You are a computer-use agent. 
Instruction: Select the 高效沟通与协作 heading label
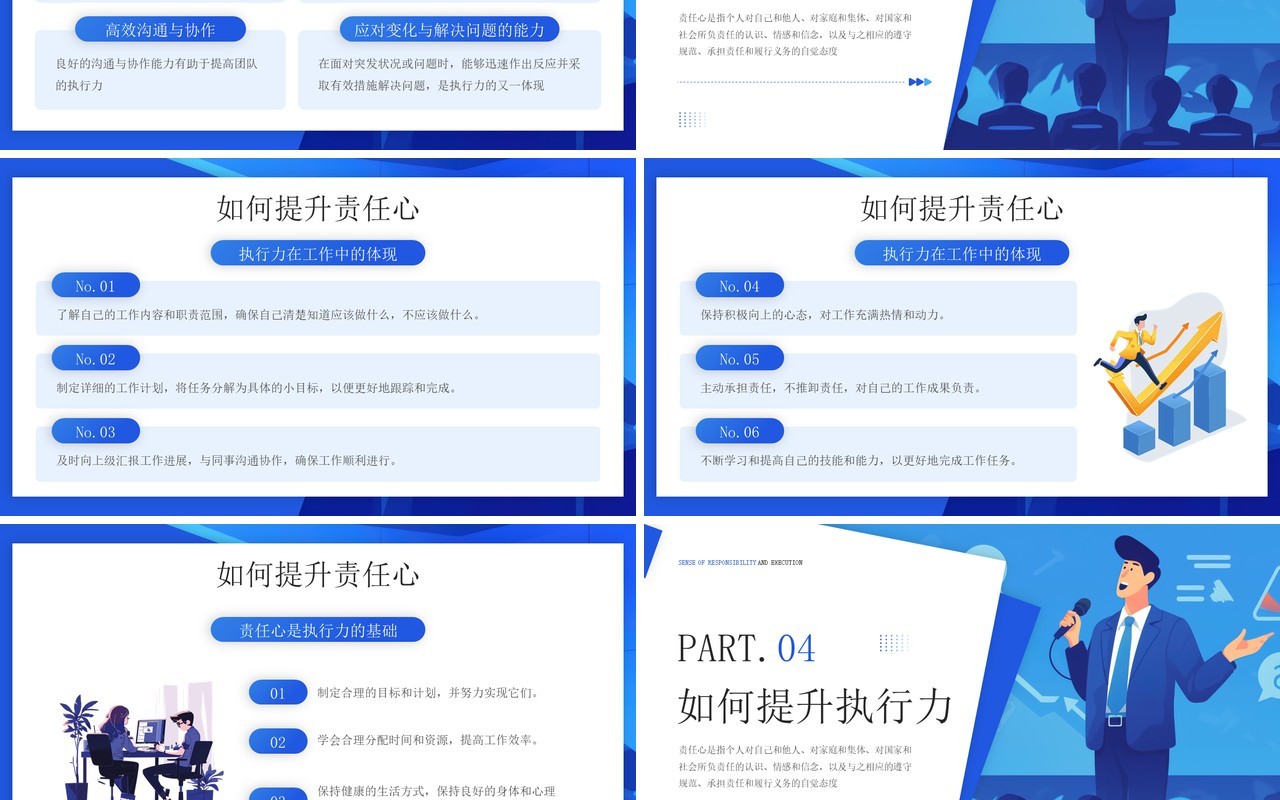[x=160, y=29]
